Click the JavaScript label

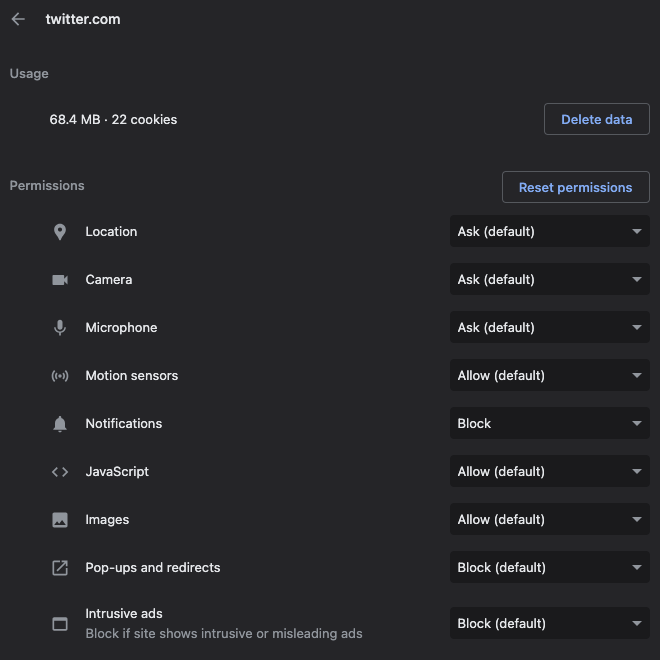[117, 471]
